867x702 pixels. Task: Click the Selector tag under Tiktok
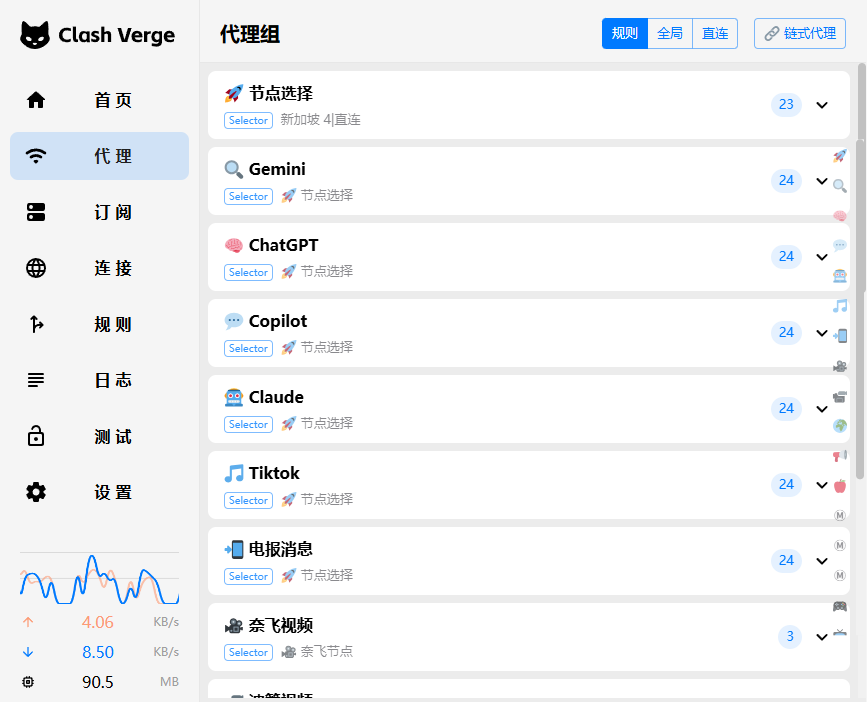[x=248, y=500]
